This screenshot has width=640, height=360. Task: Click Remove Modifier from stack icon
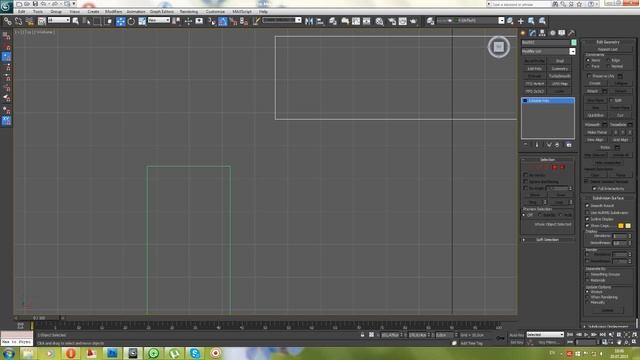click(558, 145)
